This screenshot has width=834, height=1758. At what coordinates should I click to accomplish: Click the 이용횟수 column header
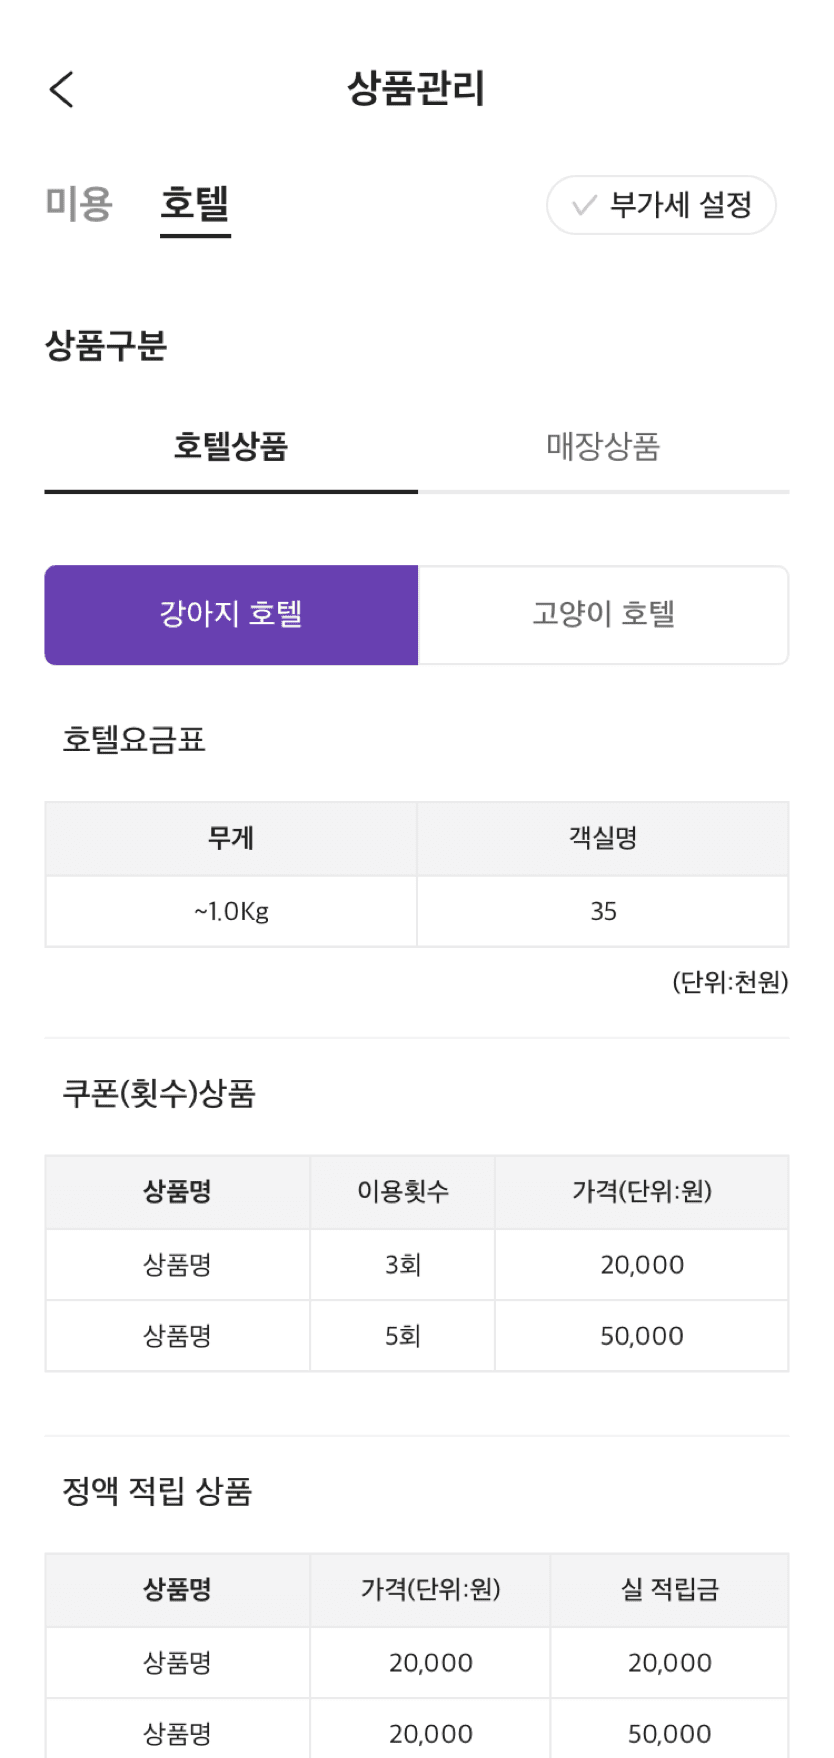403,1191
